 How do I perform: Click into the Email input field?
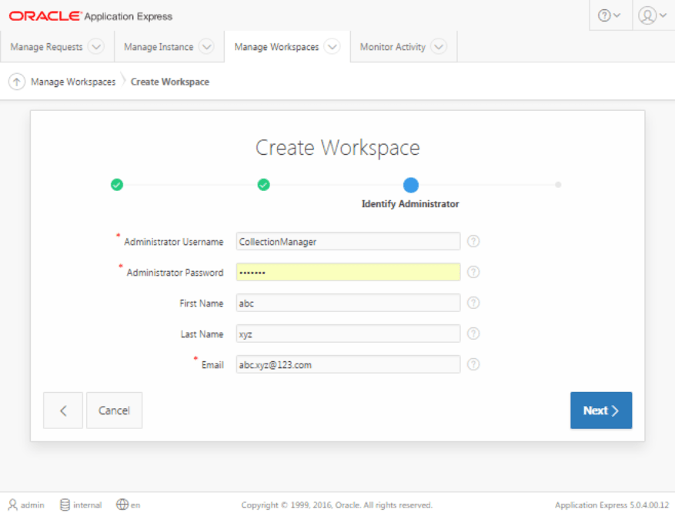click(348, 365)
